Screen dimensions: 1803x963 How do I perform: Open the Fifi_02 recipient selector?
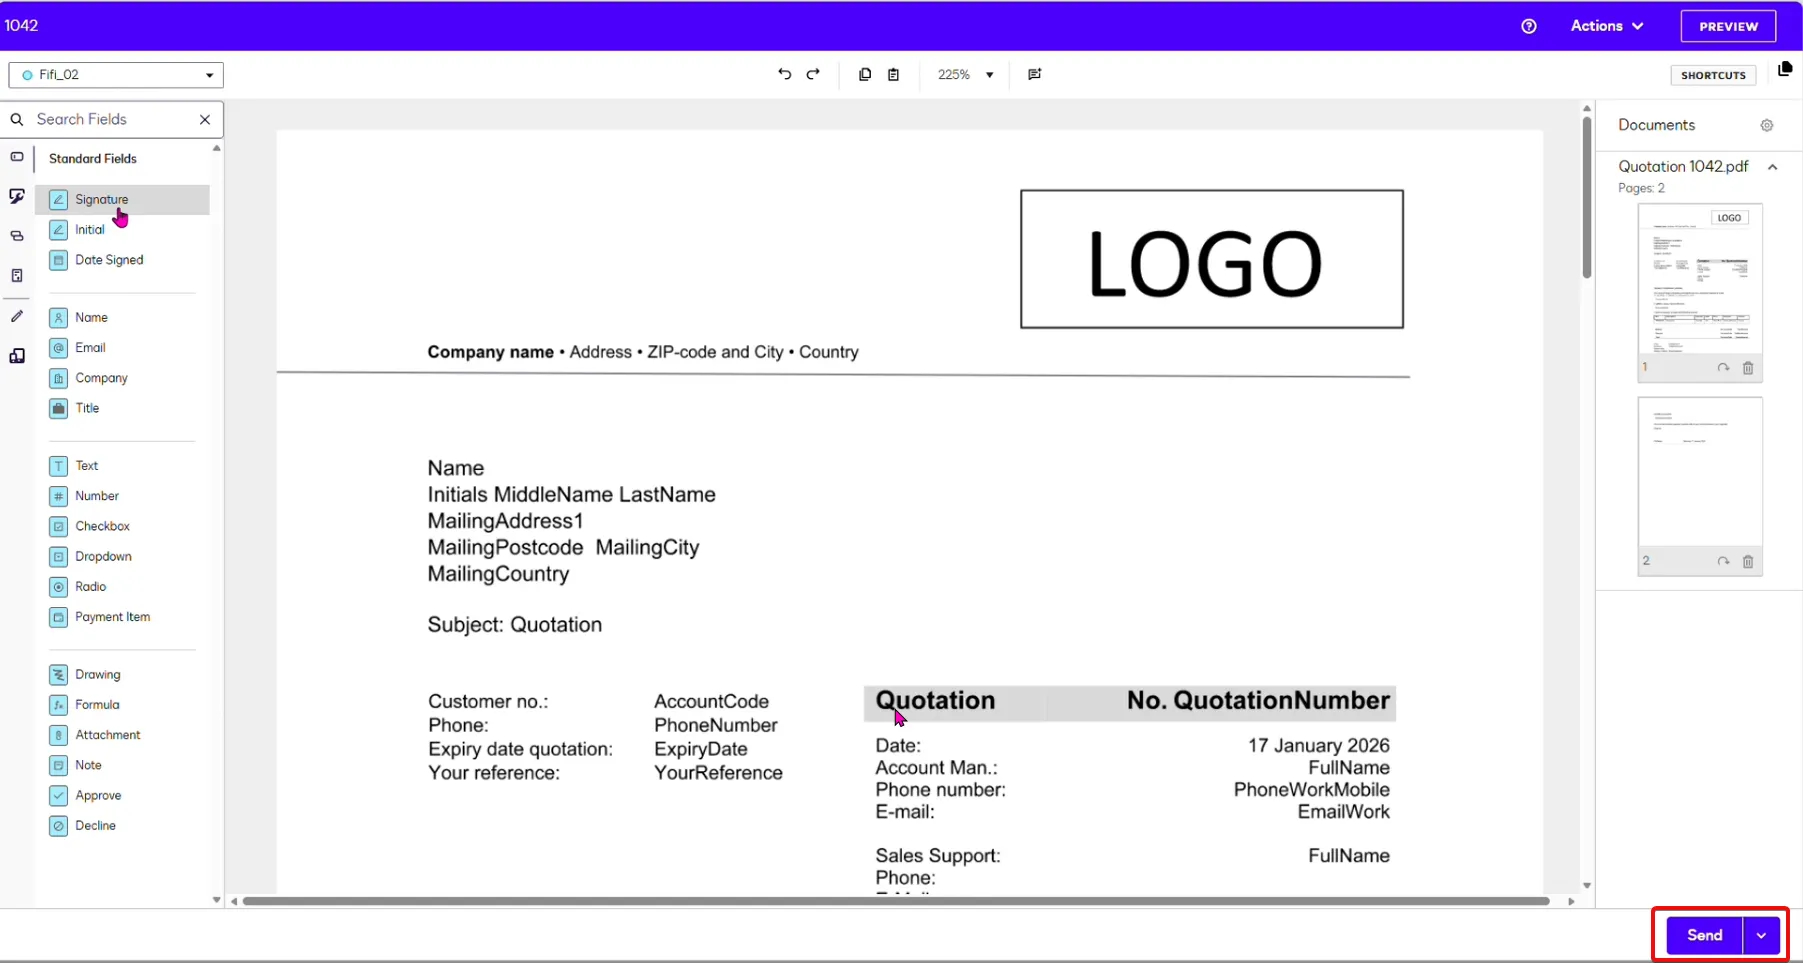(x=115, y=74)
